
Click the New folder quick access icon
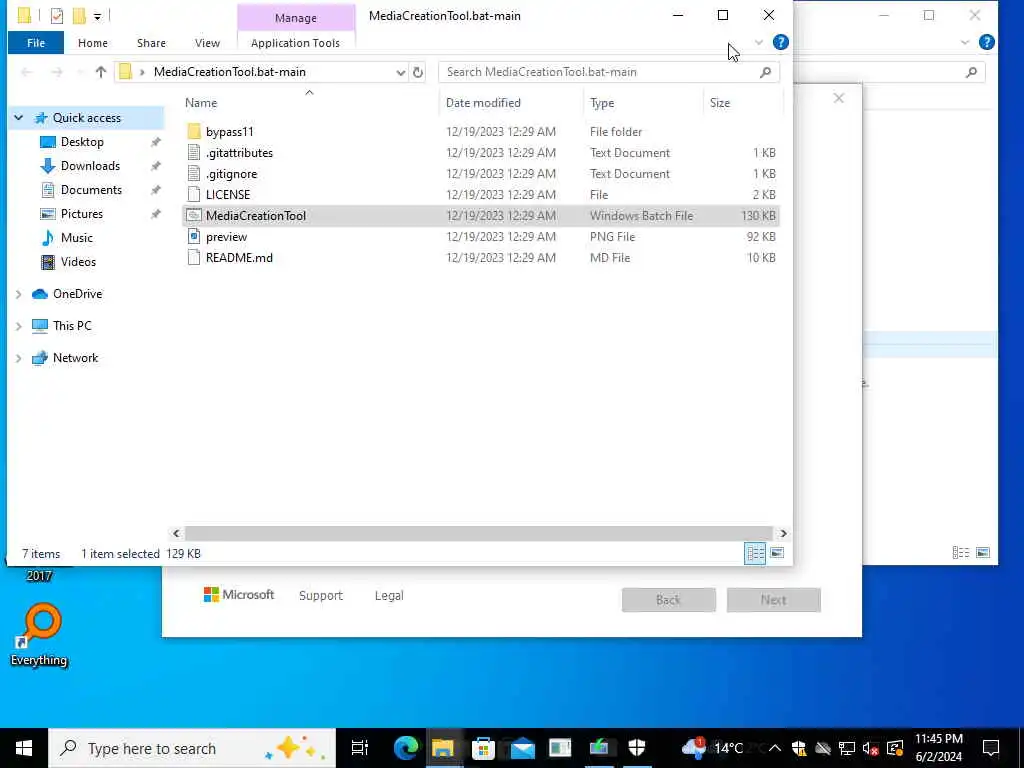(x=79, y=15)
